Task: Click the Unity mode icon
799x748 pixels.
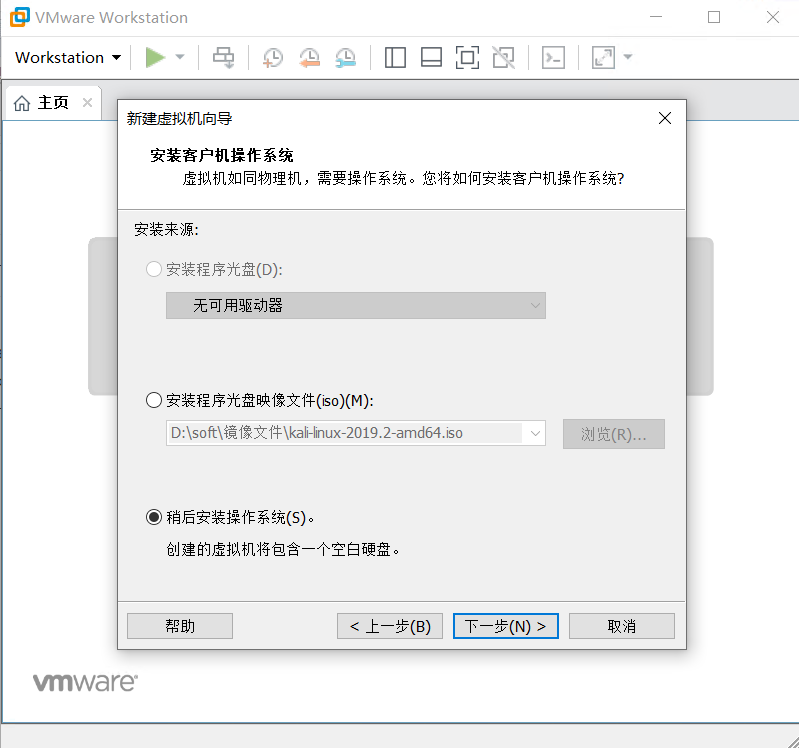Action: [503, 58]
